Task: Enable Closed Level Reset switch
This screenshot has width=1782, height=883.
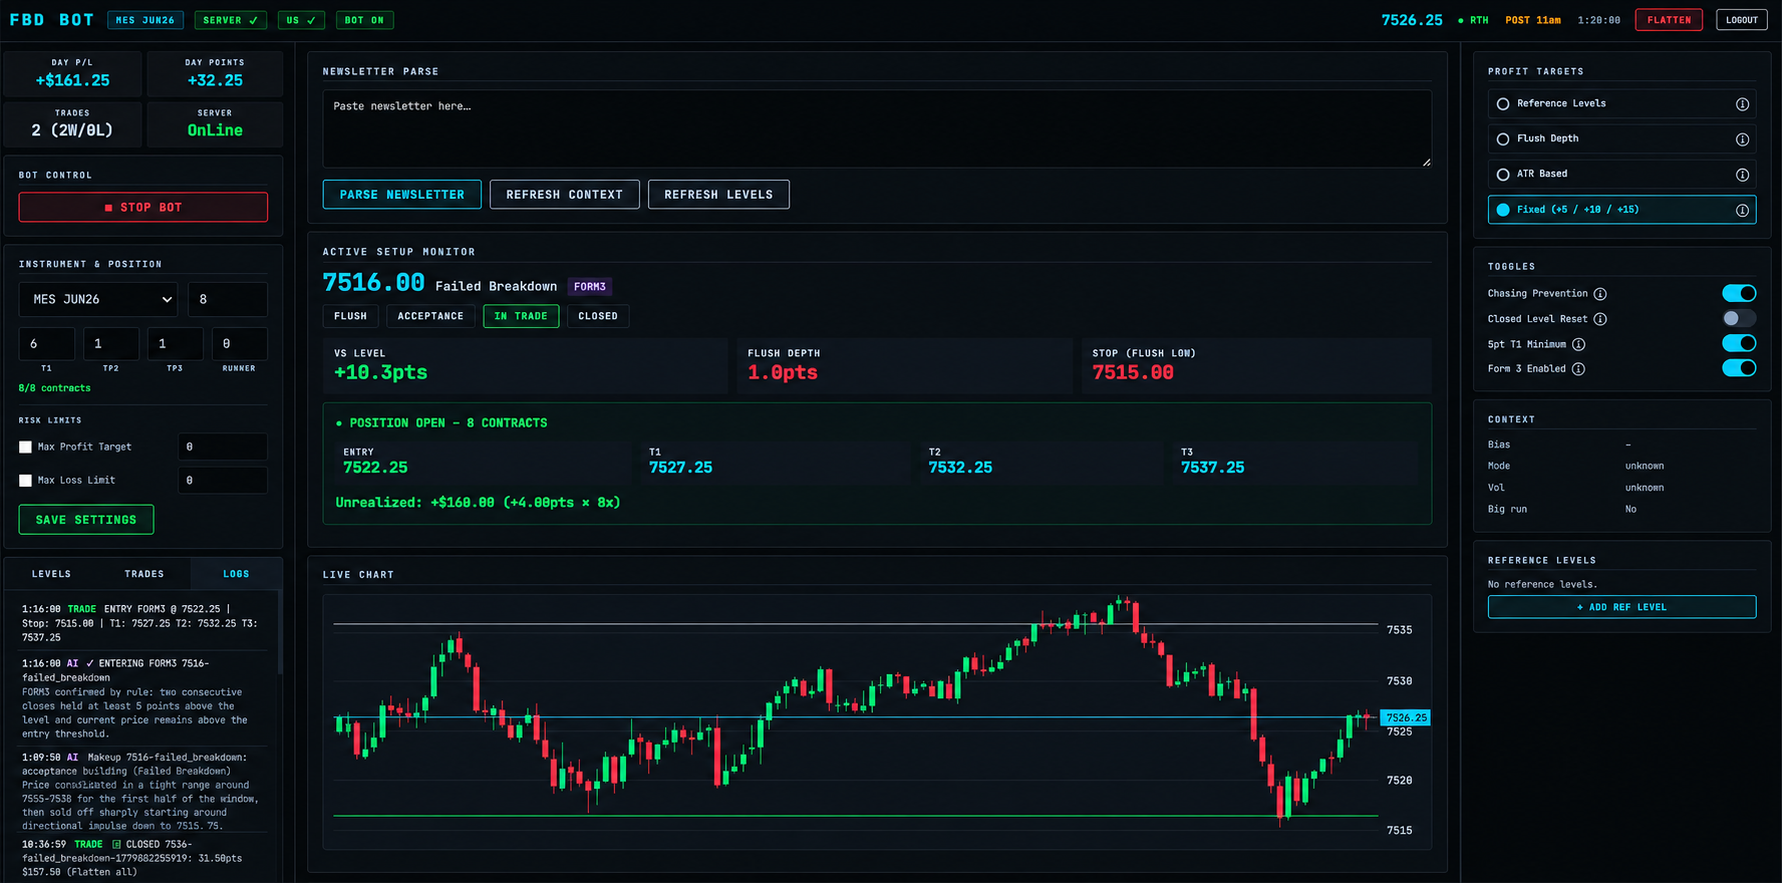Action: point(1739,318)
